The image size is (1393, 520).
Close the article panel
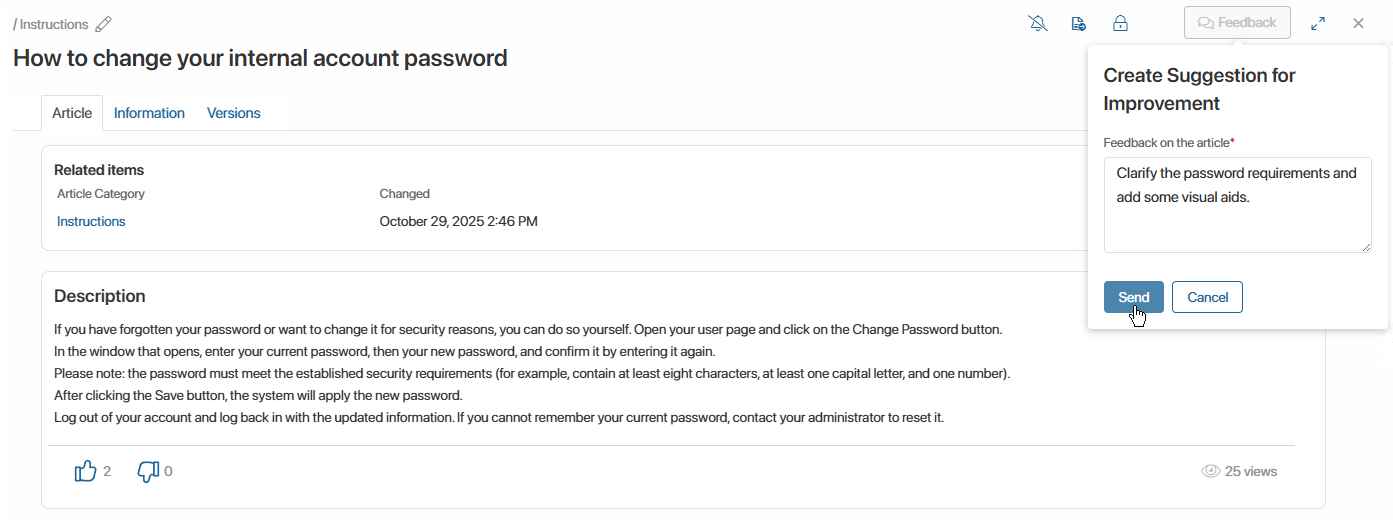pos(1358,23)
